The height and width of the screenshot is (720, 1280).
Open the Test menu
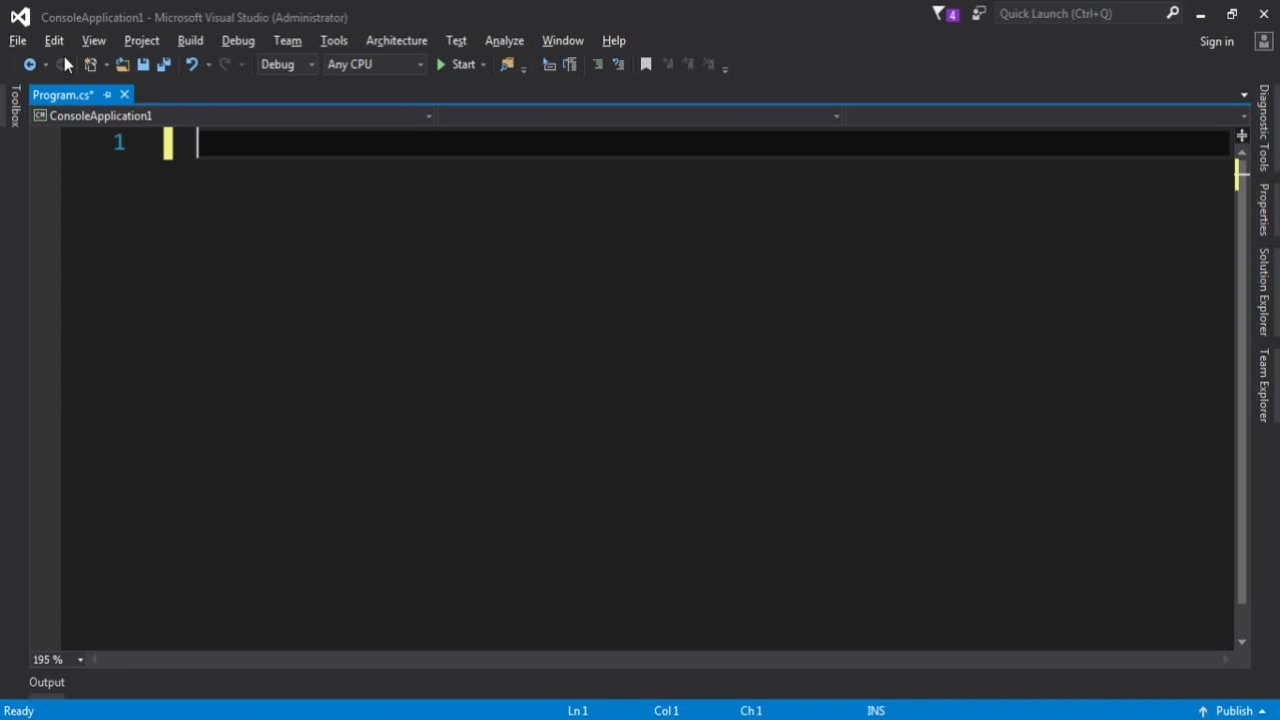[456, 41]
